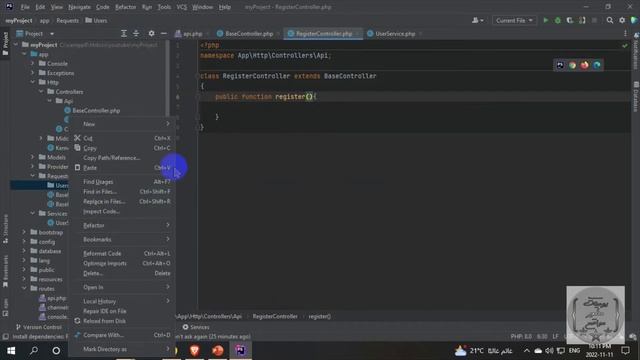640x360 pixels.
Task: Click the ENG language indicator in taskbar
Action: tap(574, 350)
